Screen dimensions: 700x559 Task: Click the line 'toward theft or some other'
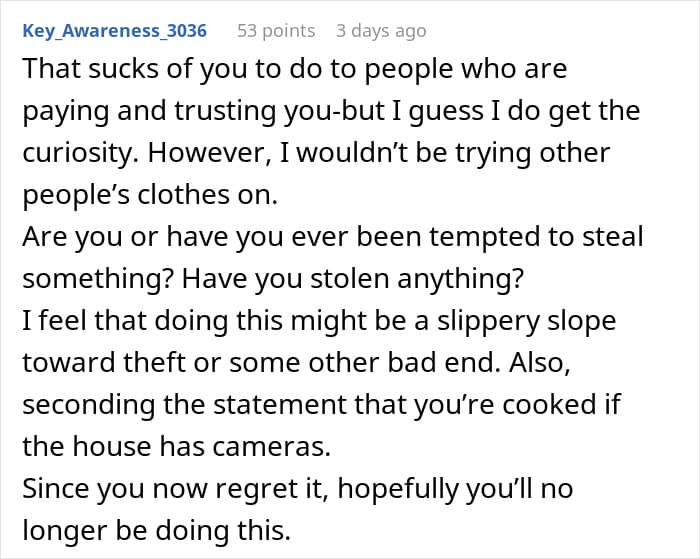296,363
